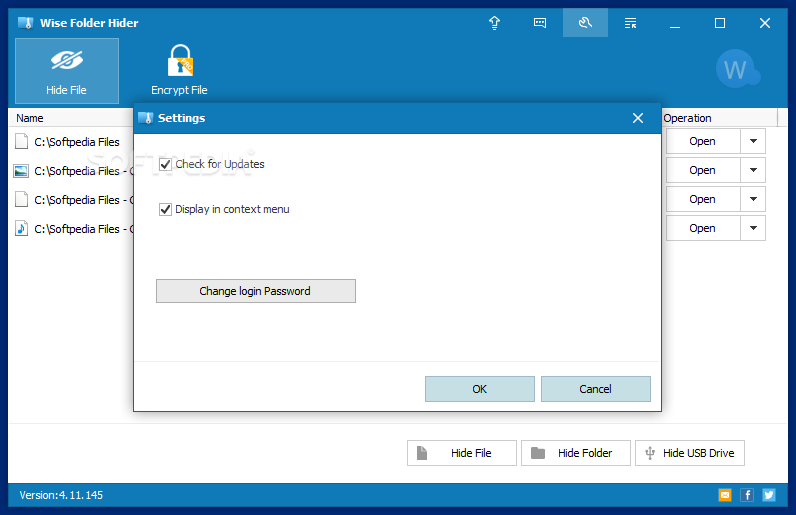
Task: Close the Wise Folder Hider window
Action: tap(765, 23)
